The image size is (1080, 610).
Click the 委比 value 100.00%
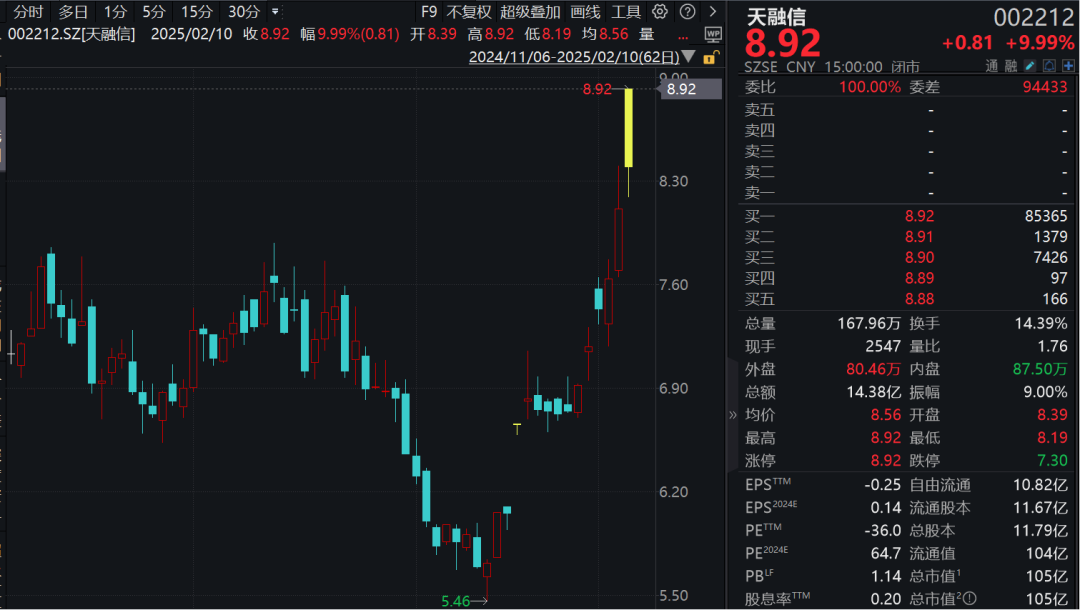(869, 87)
